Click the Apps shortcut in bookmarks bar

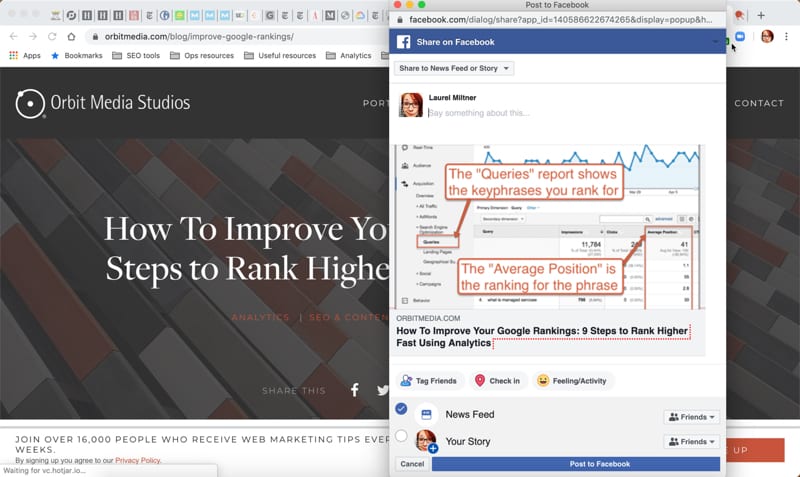coord(24,55)
